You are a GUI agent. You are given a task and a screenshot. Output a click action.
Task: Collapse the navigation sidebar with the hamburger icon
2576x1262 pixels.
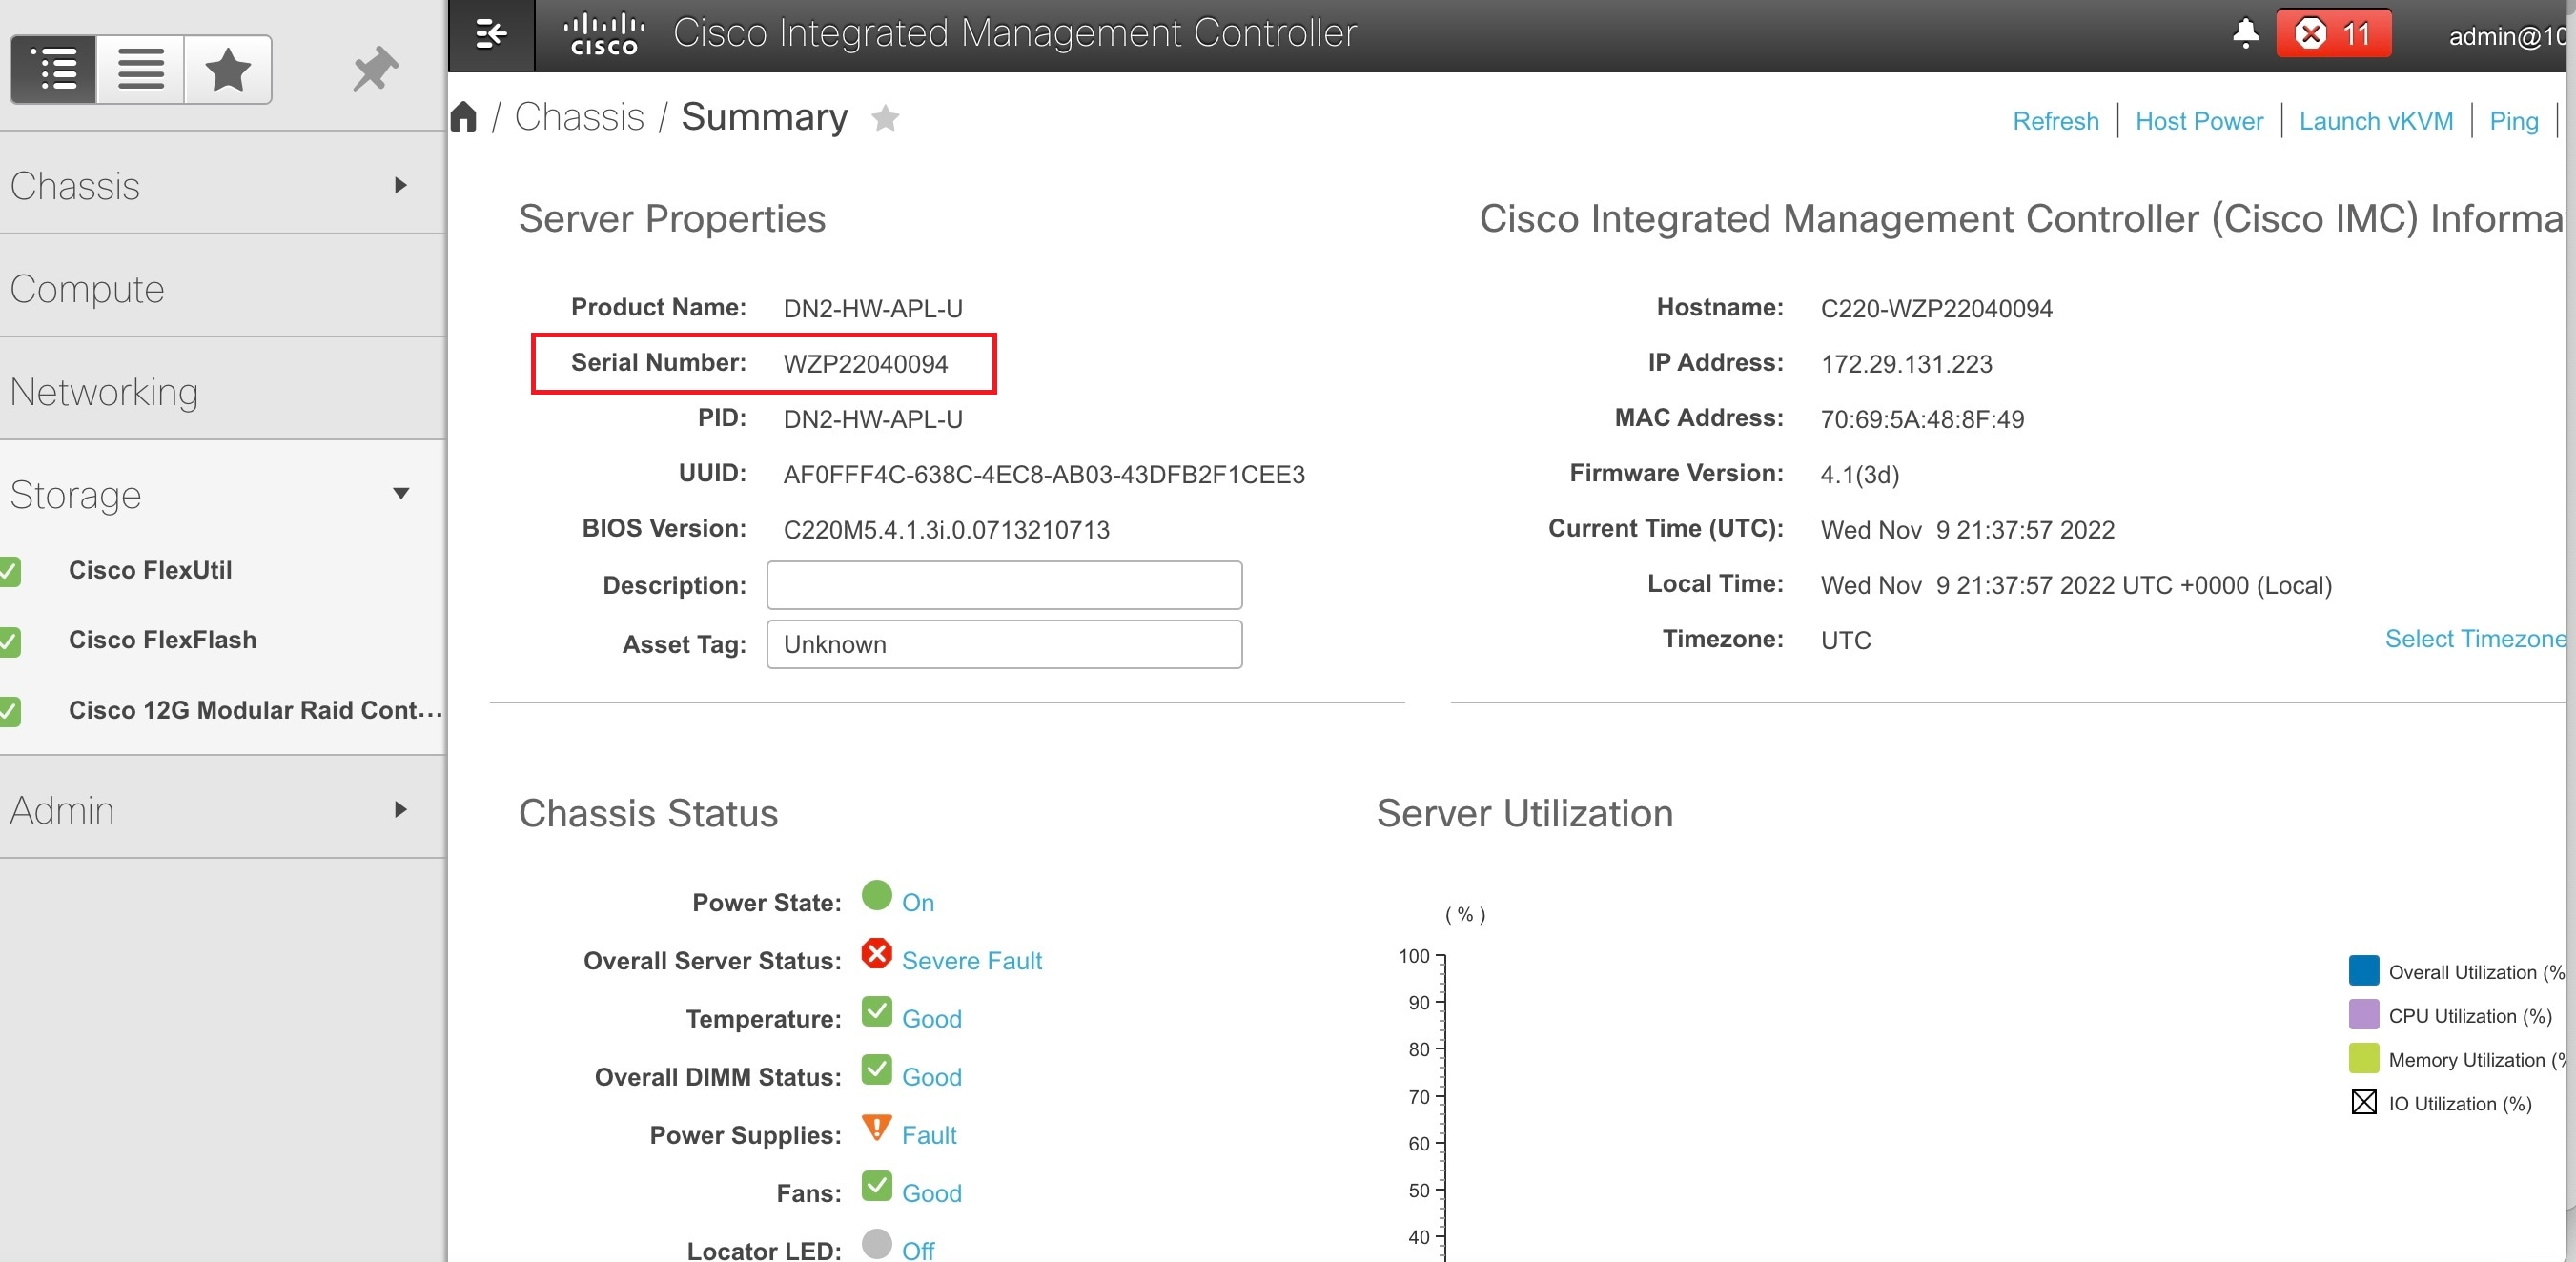(490, 33)
